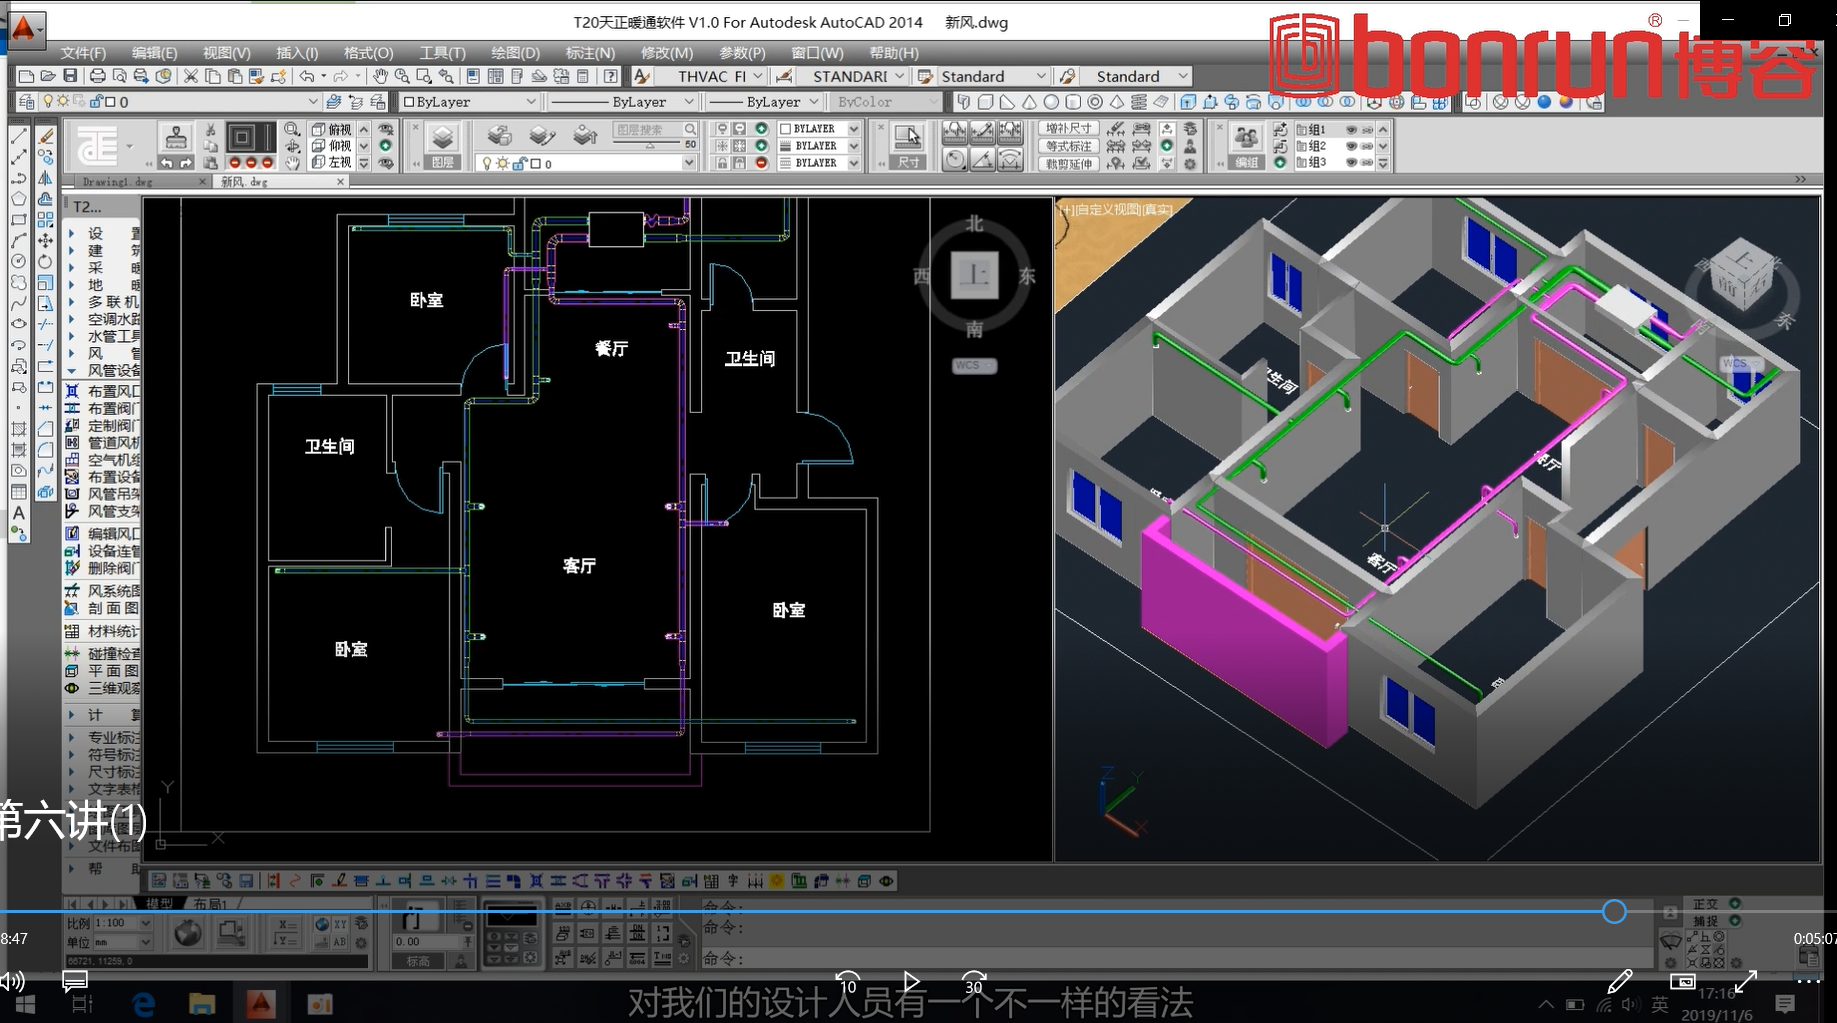
Task: Select the Mirror tool icon
Action: click(45, 178)
